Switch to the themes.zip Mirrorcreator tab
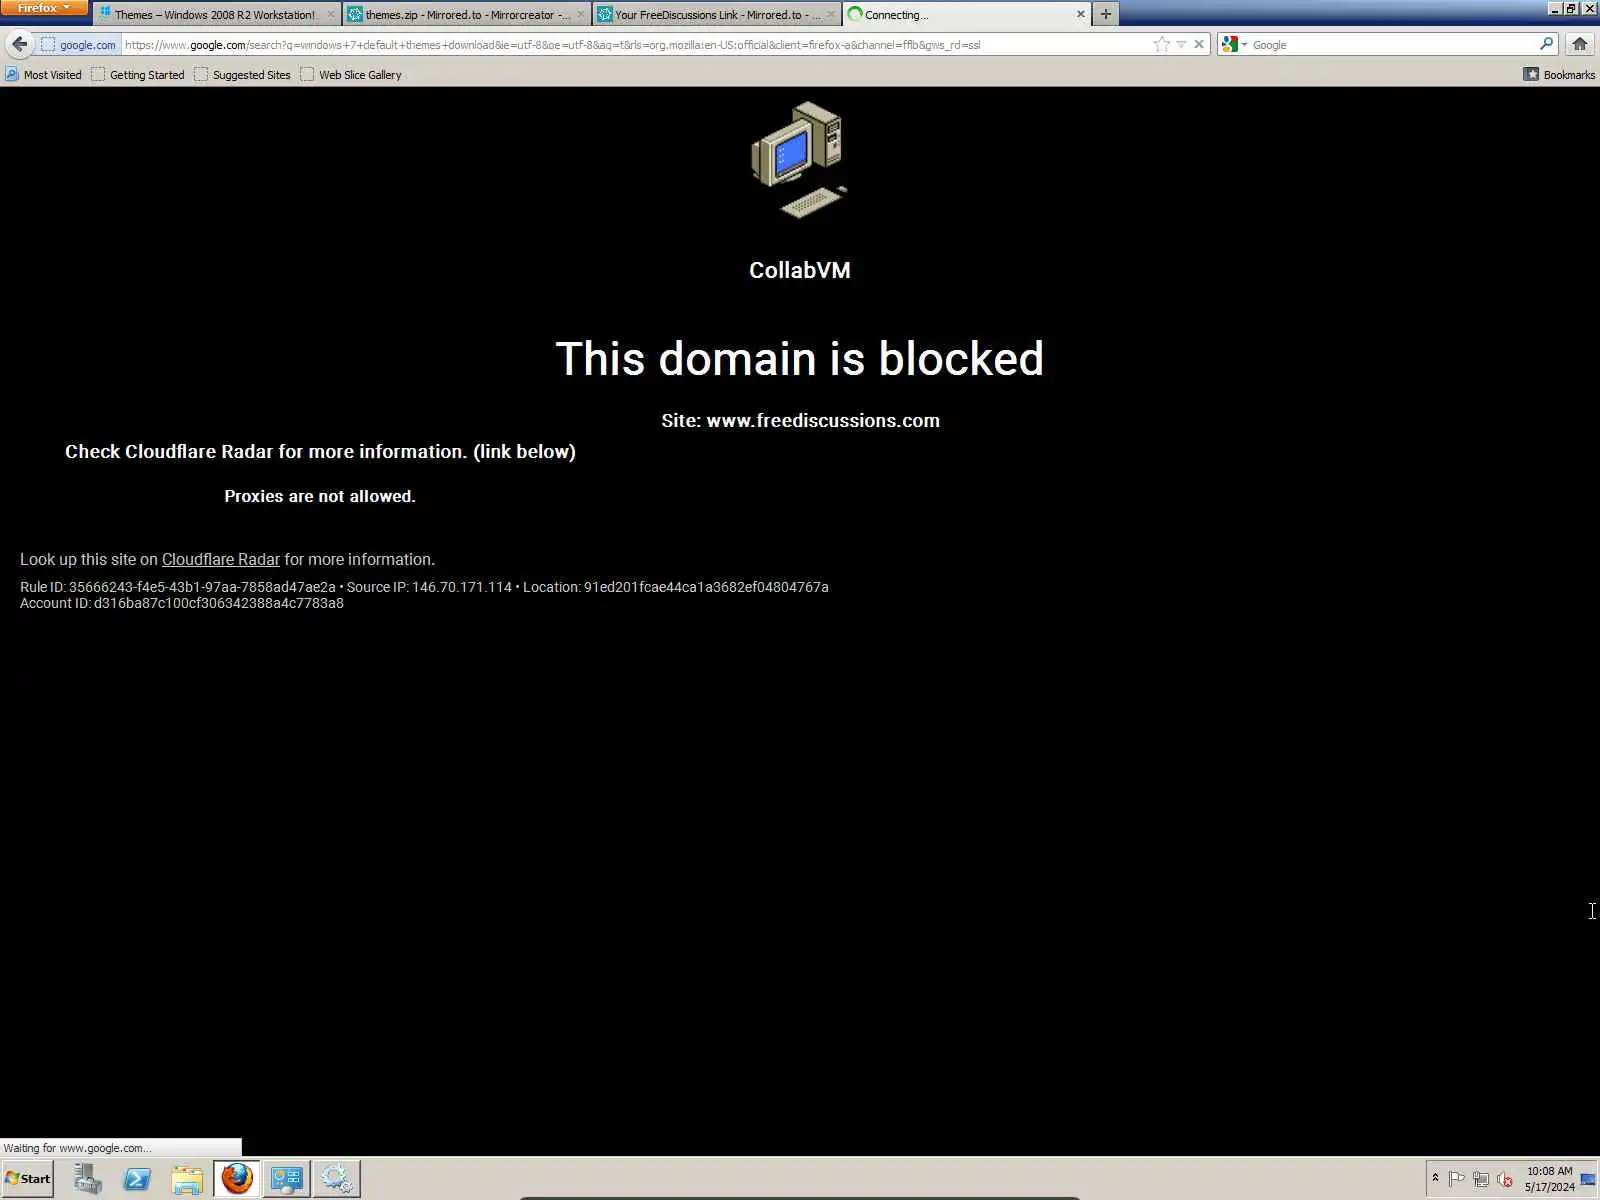The height and width of the screenshot is (1200, 1600). pos(467,15)
